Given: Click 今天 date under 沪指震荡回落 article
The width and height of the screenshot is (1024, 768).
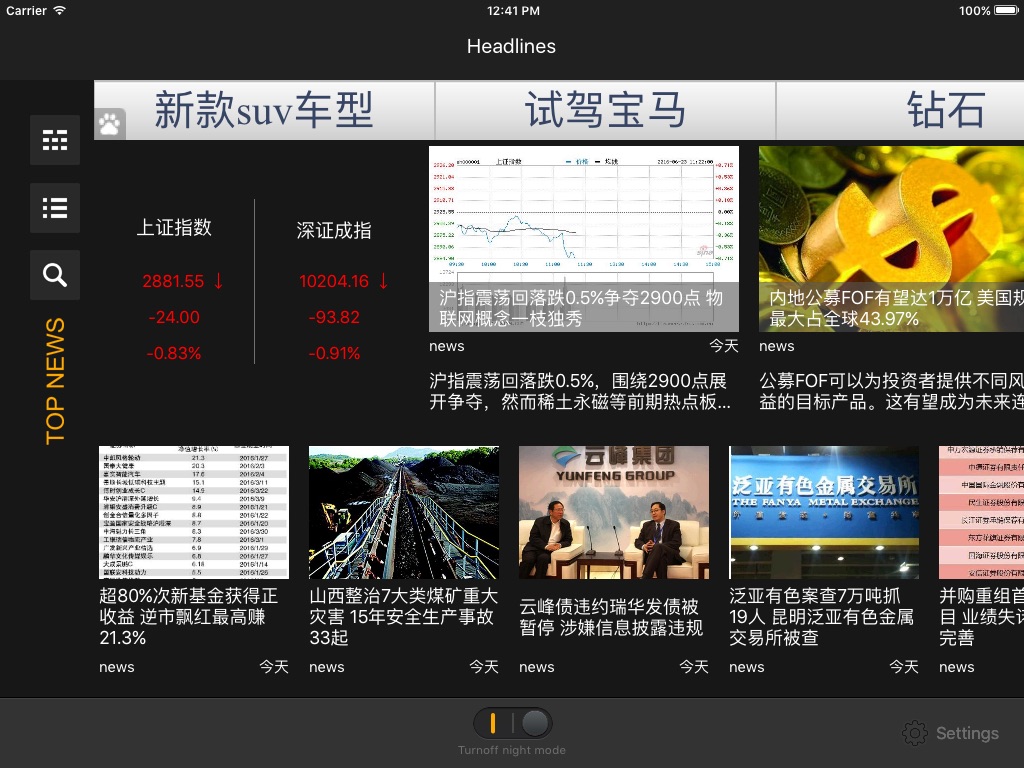Looking at the screenshot, I should click(x=724, y=345).
